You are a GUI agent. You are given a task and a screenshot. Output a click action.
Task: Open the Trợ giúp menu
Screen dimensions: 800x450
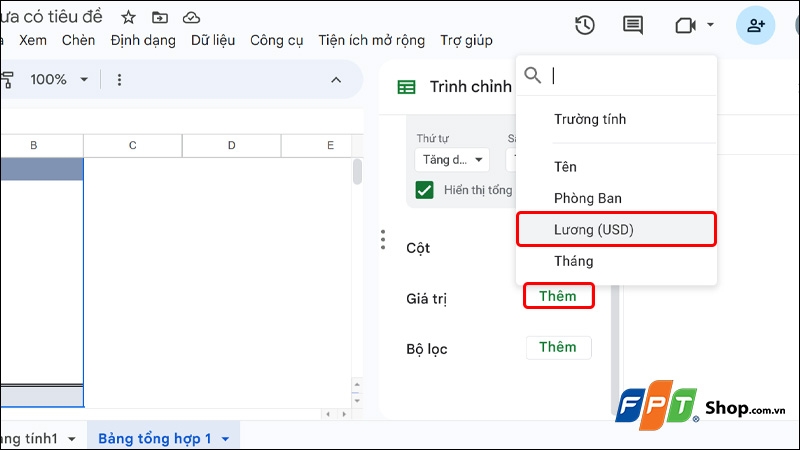[466, 40]
